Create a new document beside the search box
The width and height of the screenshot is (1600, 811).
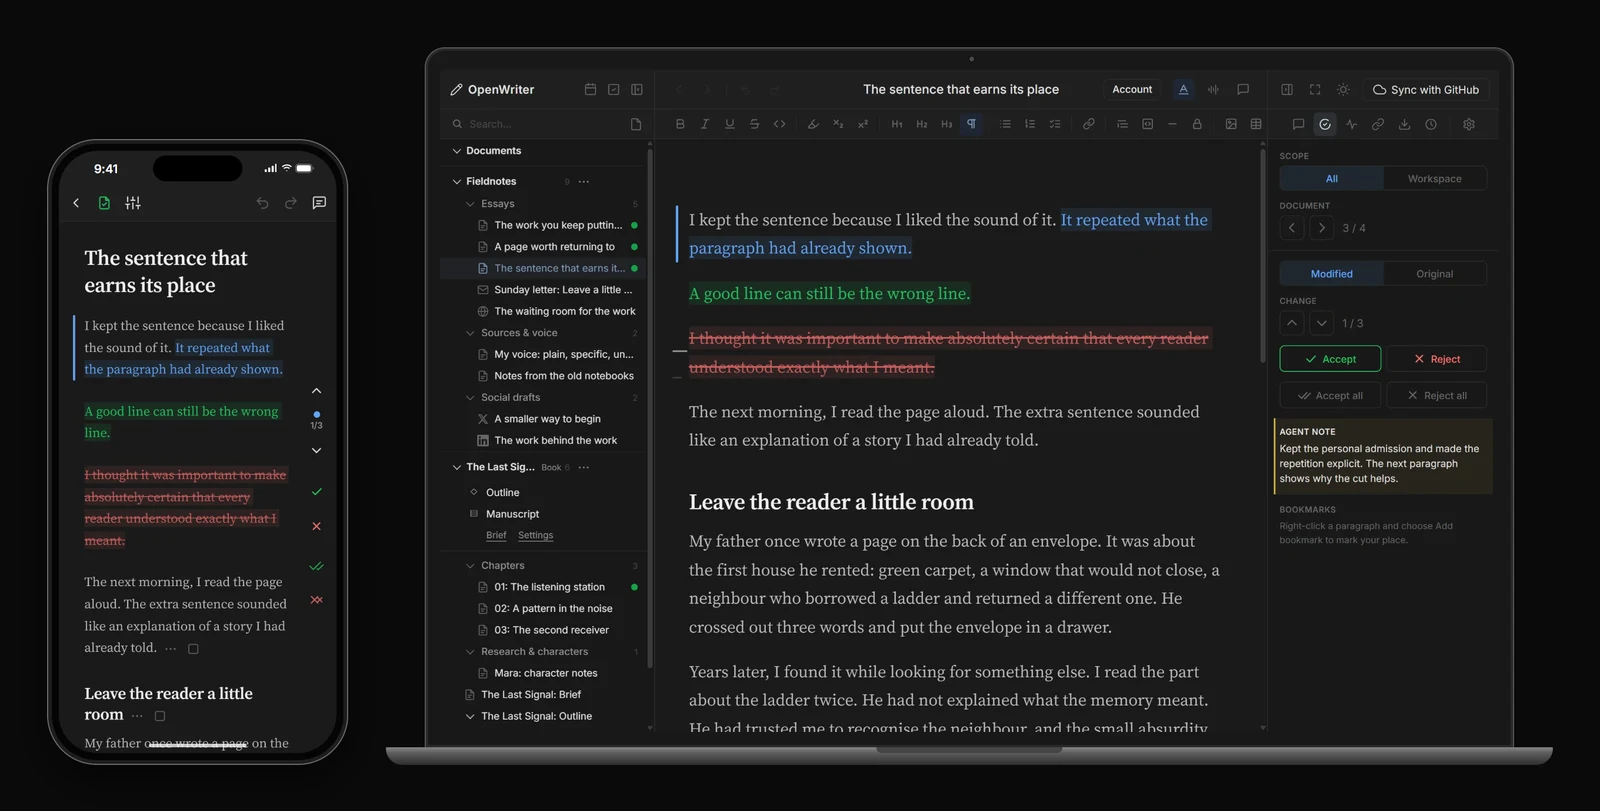click(636, 124)
